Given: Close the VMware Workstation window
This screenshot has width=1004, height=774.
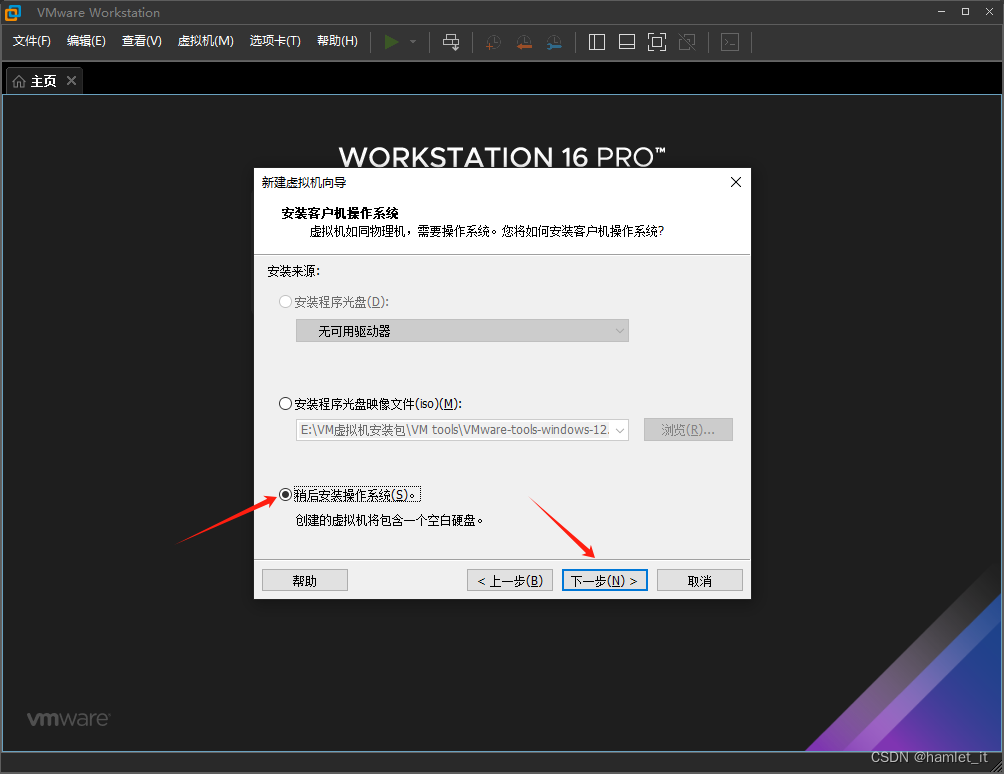Looking at the screenshot, I should tap(989, 12).
